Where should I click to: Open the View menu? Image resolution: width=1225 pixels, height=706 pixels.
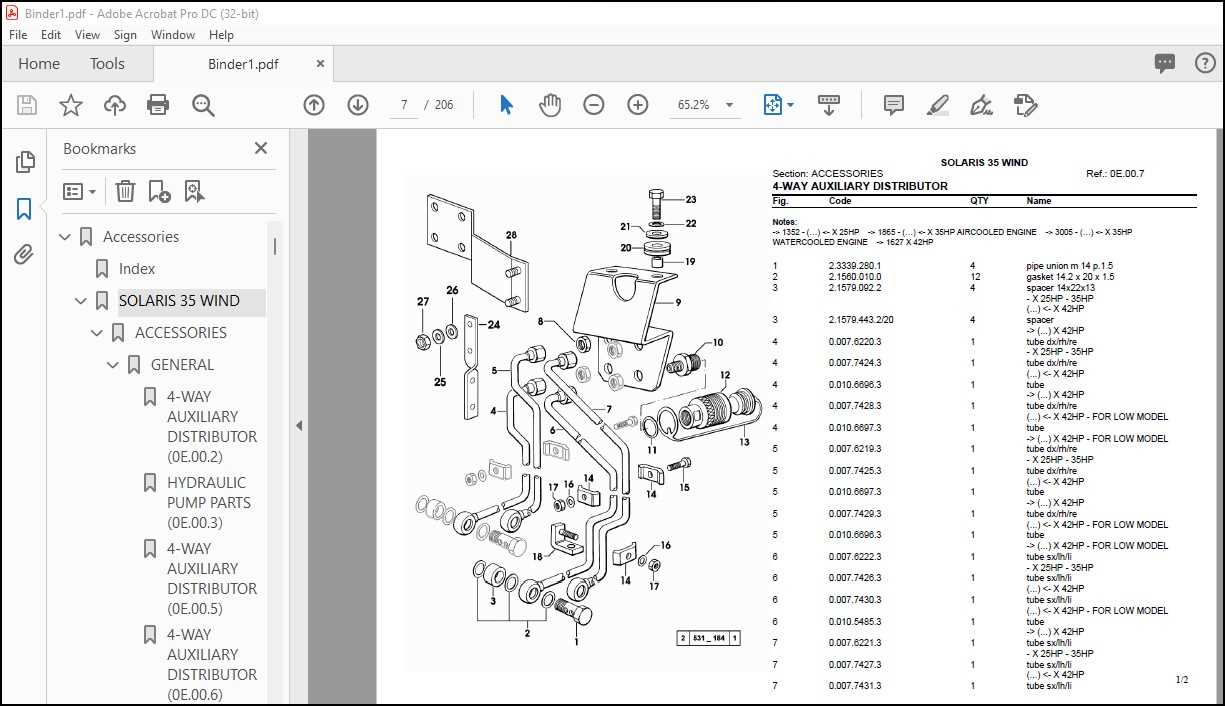pos(88,34)
